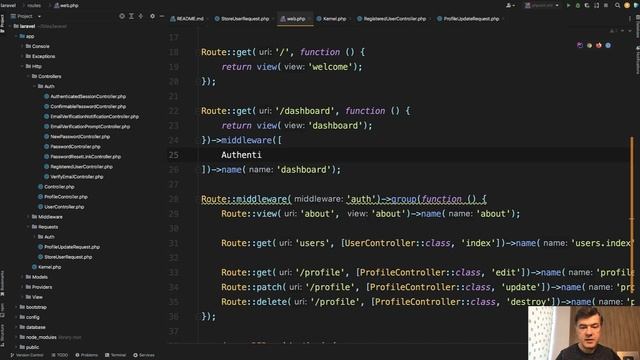Click the Project vertical sidebar tab
The image size is (640, 360).
point(2,23)
